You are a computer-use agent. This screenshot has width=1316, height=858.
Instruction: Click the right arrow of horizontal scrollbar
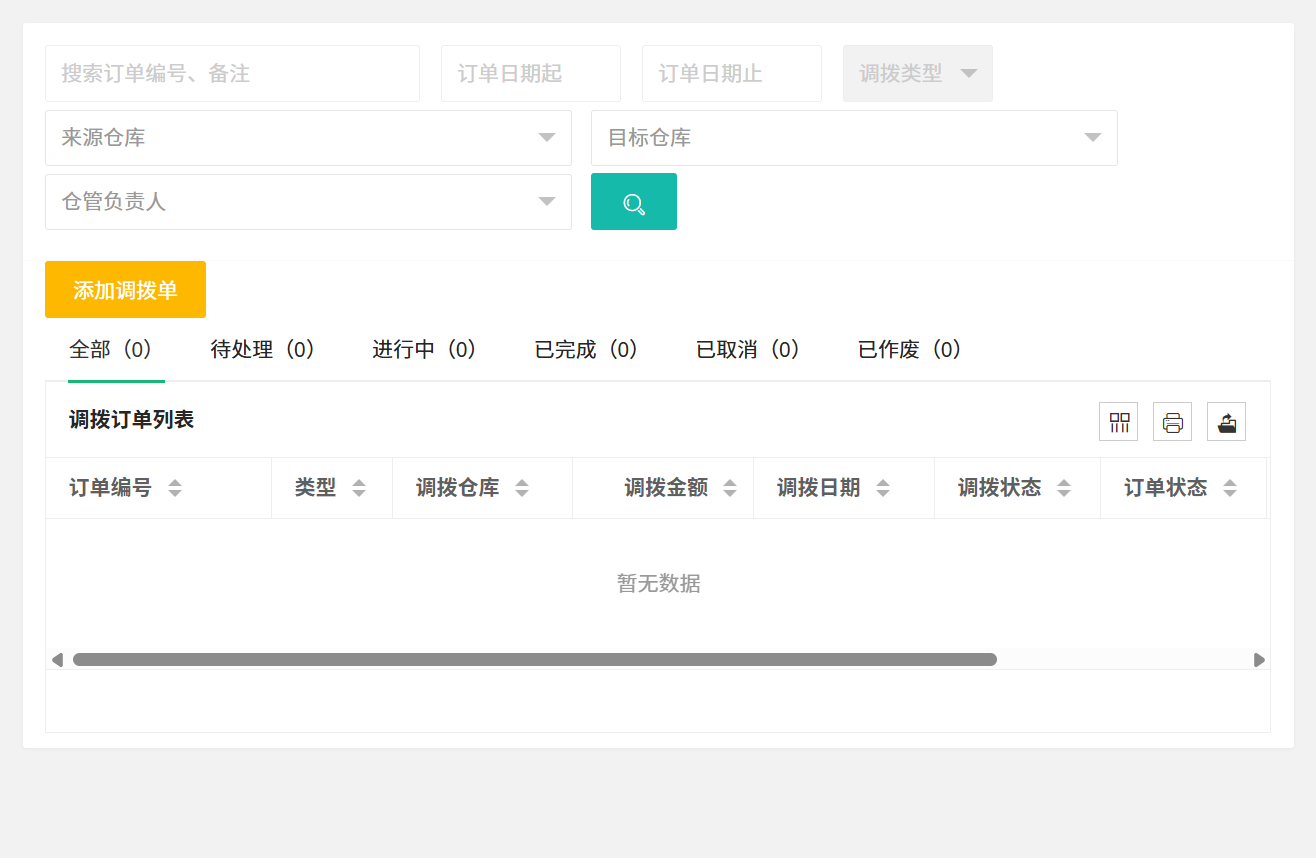tap(1259, 660)
